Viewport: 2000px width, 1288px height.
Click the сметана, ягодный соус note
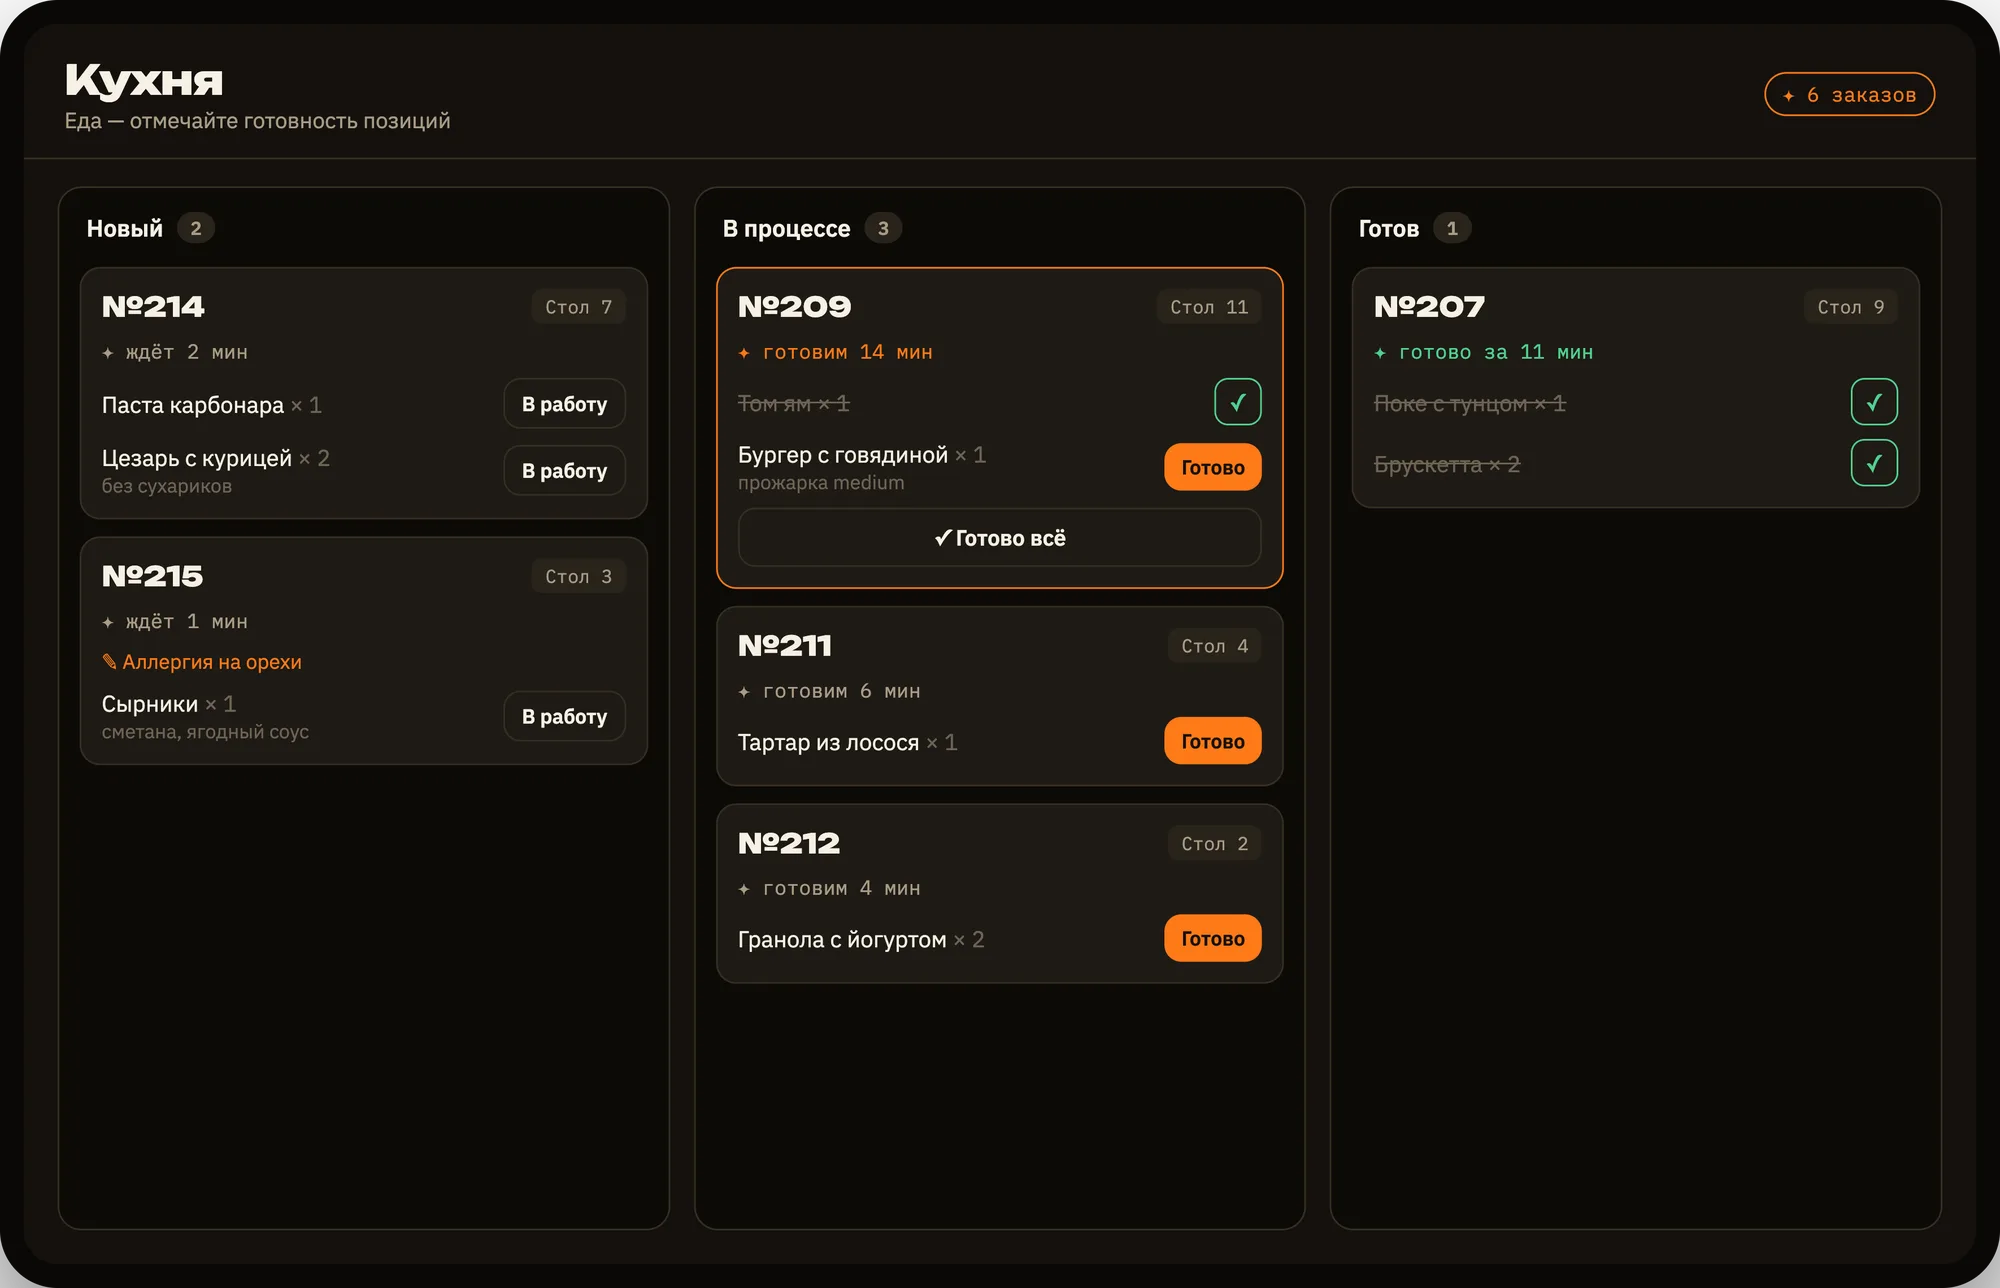coord(205,732)
